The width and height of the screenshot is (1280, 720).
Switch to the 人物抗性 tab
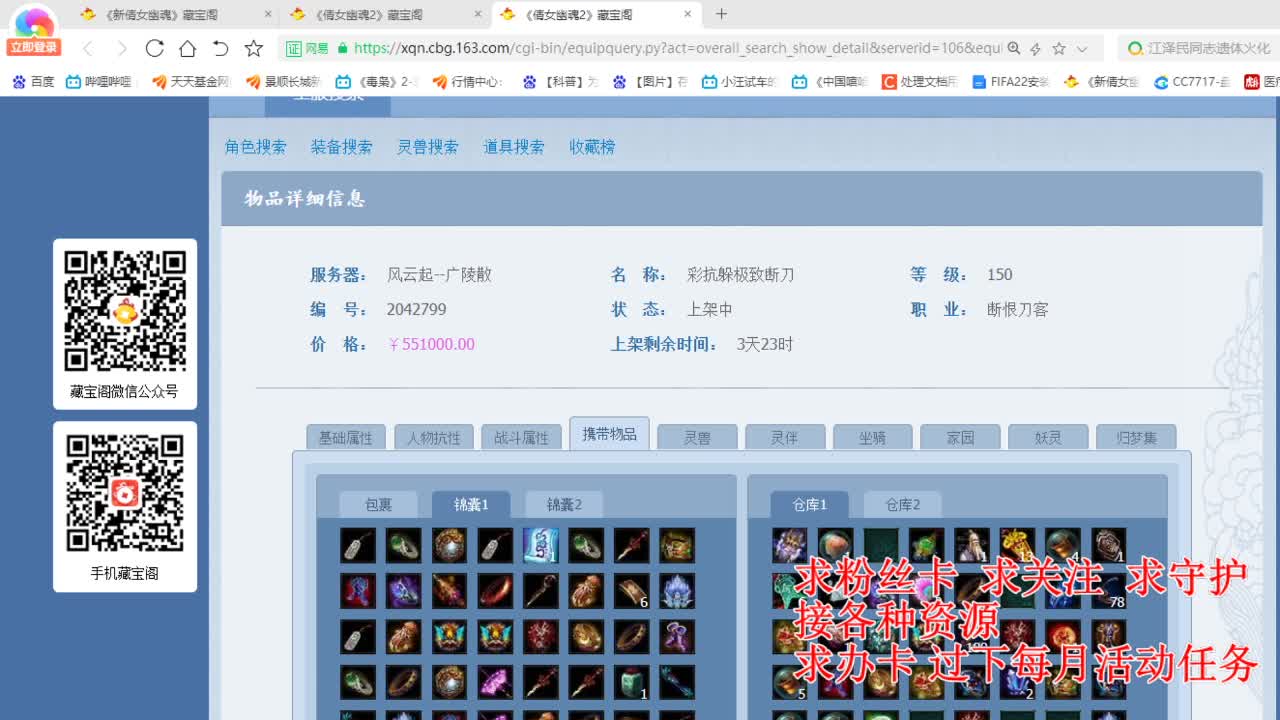point(434,437)
